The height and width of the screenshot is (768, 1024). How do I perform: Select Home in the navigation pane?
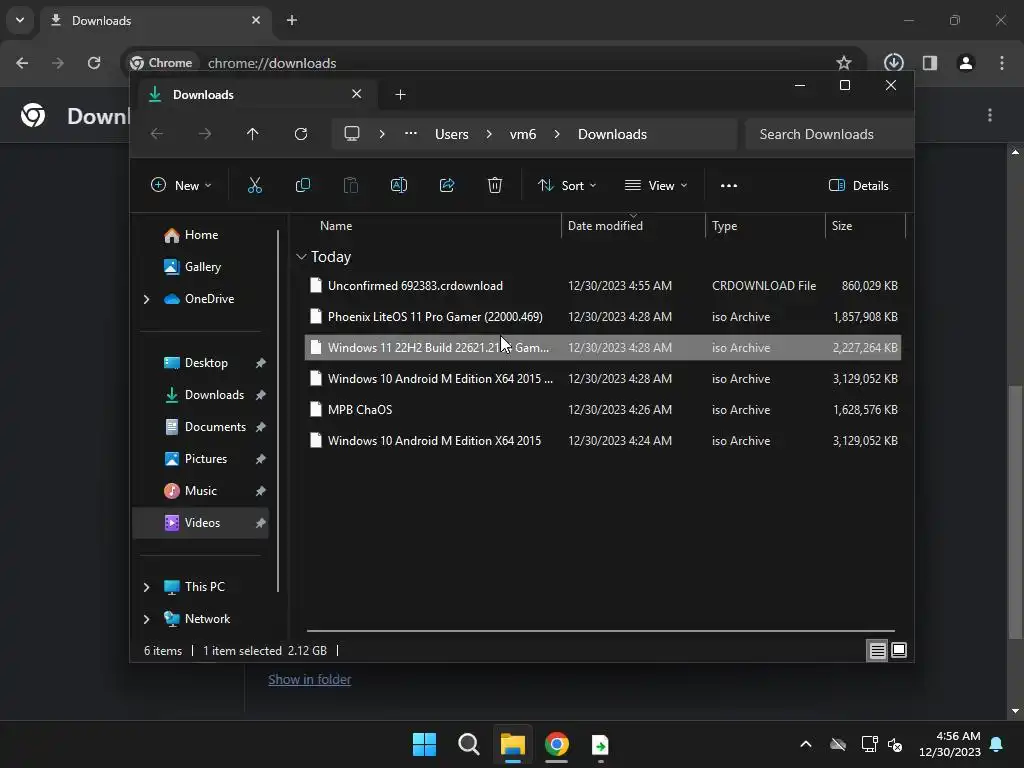coord(201,235)
